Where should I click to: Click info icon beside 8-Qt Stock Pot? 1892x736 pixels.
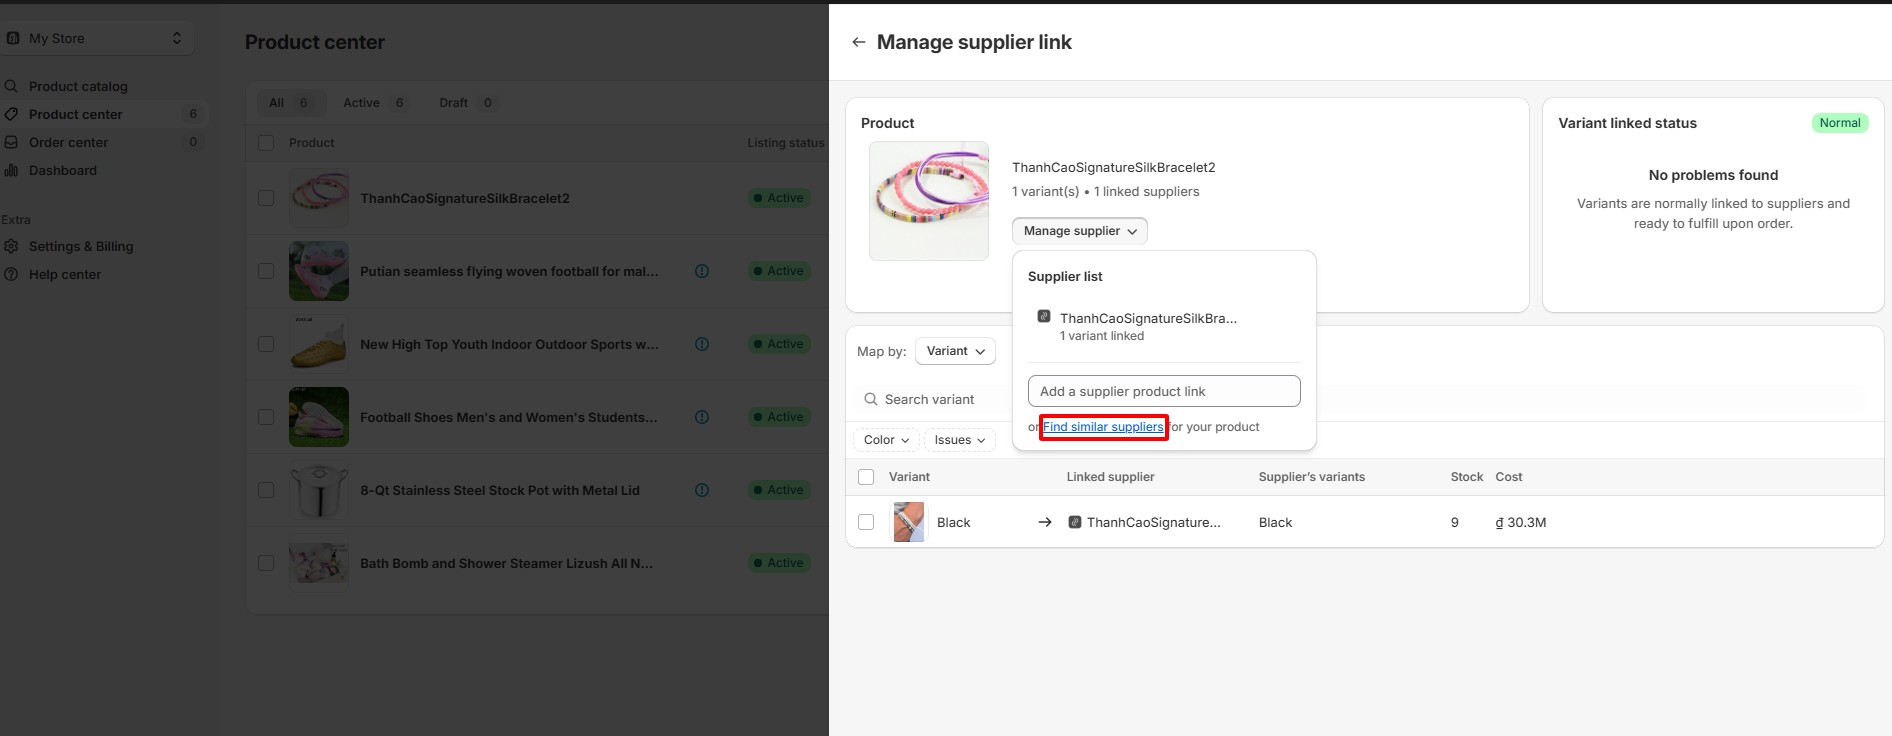point(702,490)
